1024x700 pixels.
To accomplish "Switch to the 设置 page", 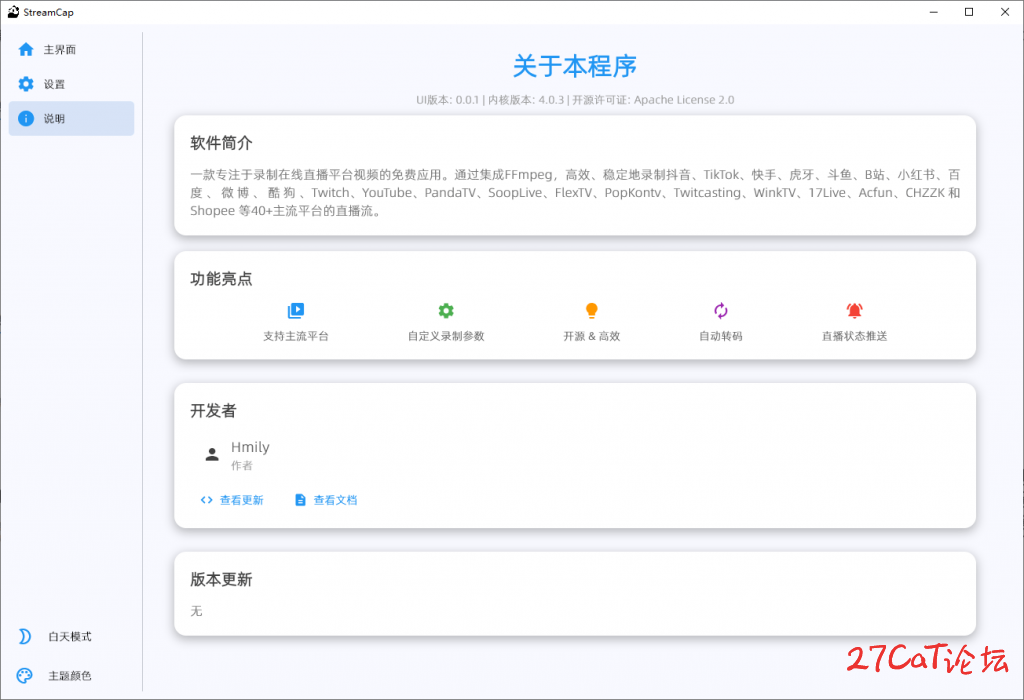I will click(54, 84).
